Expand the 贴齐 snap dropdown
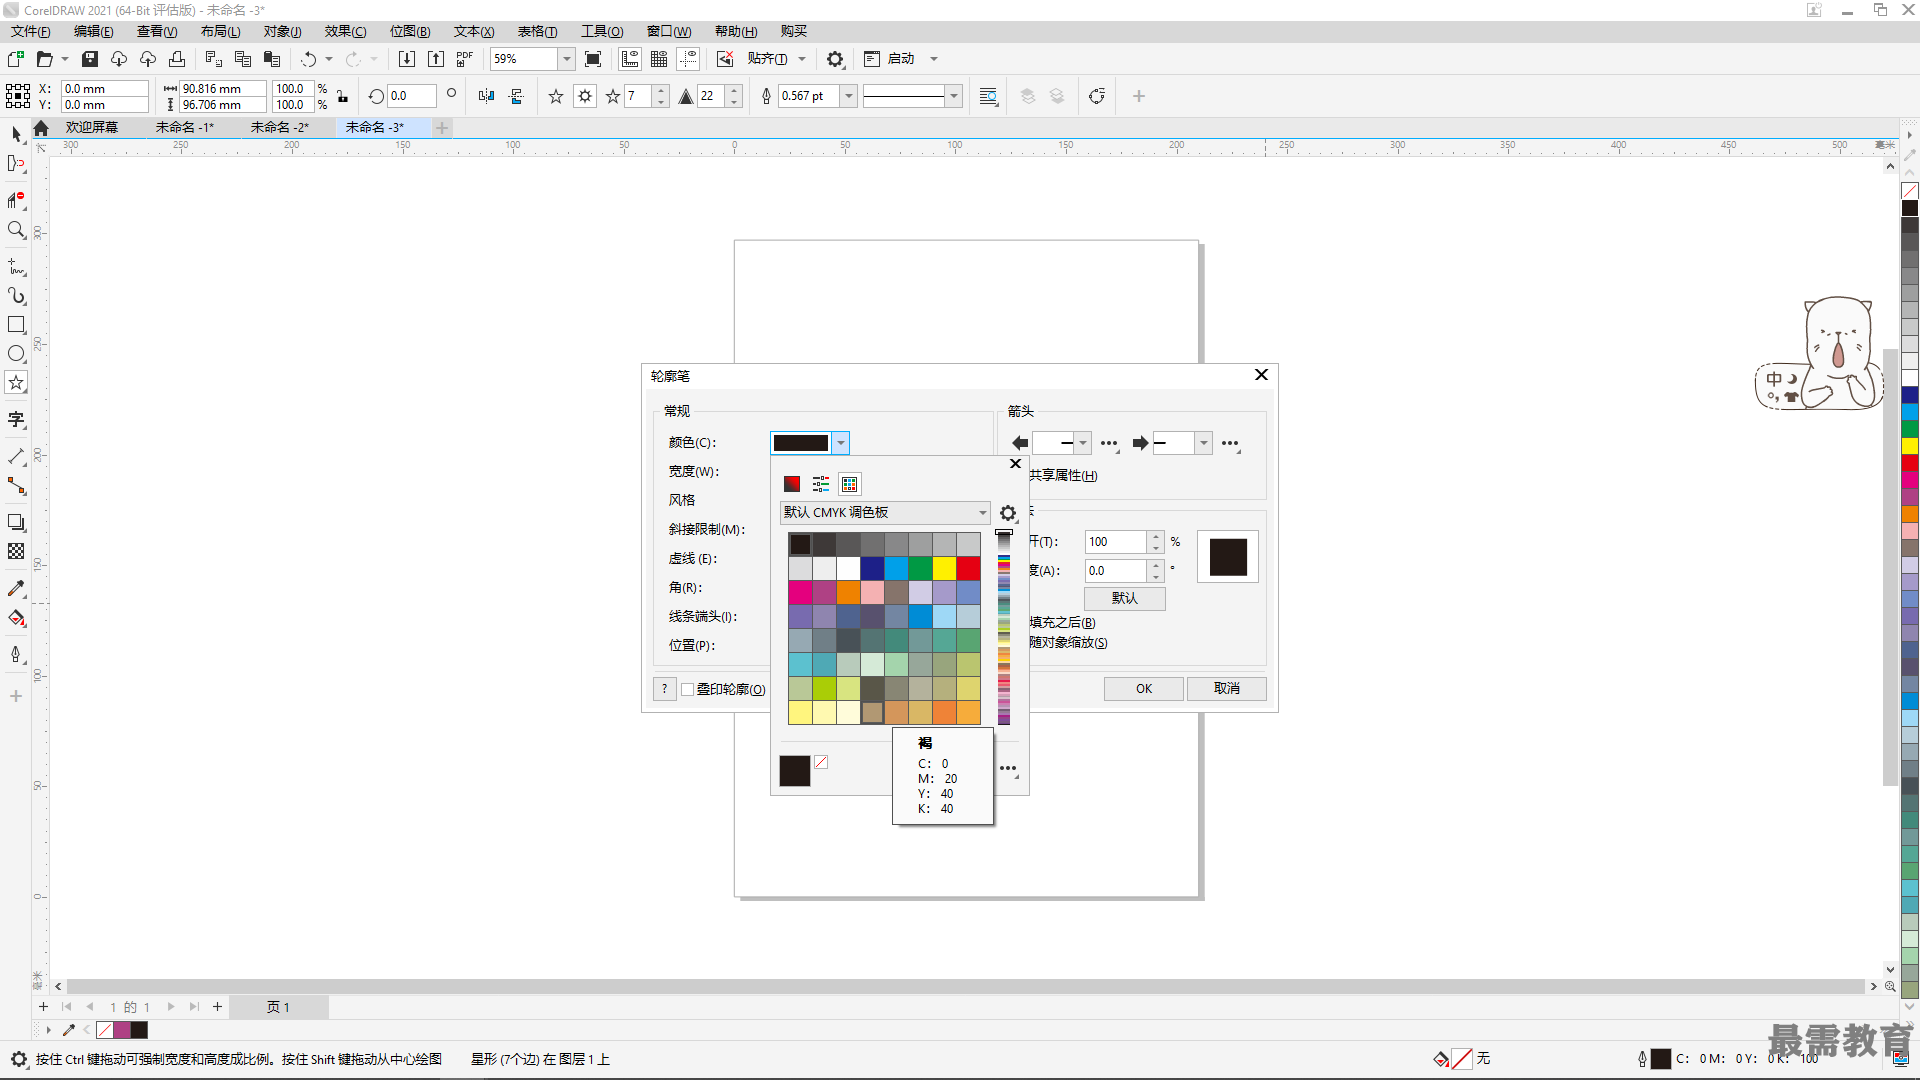The width and height of the screenshot is (1920, 1080). pos(802,59)
